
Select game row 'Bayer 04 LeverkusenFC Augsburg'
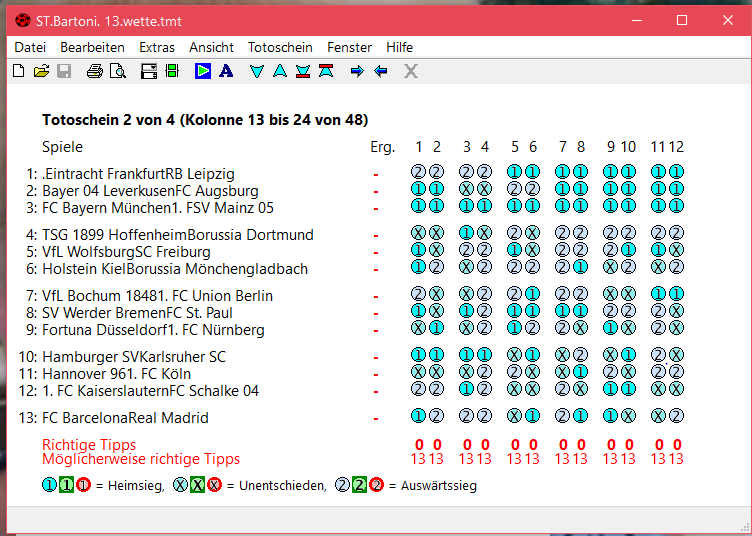click(150, 191)
